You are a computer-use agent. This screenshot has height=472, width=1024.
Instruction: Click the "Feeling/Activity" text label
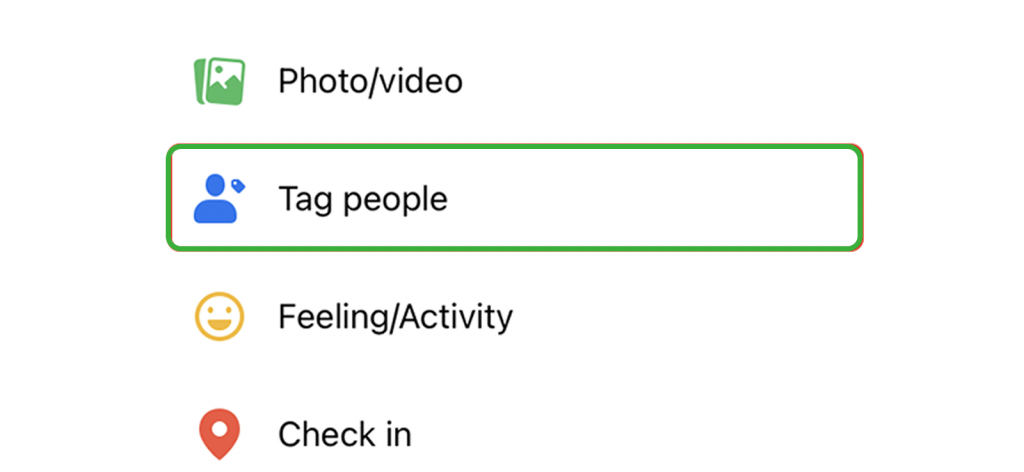pos(395,317)
